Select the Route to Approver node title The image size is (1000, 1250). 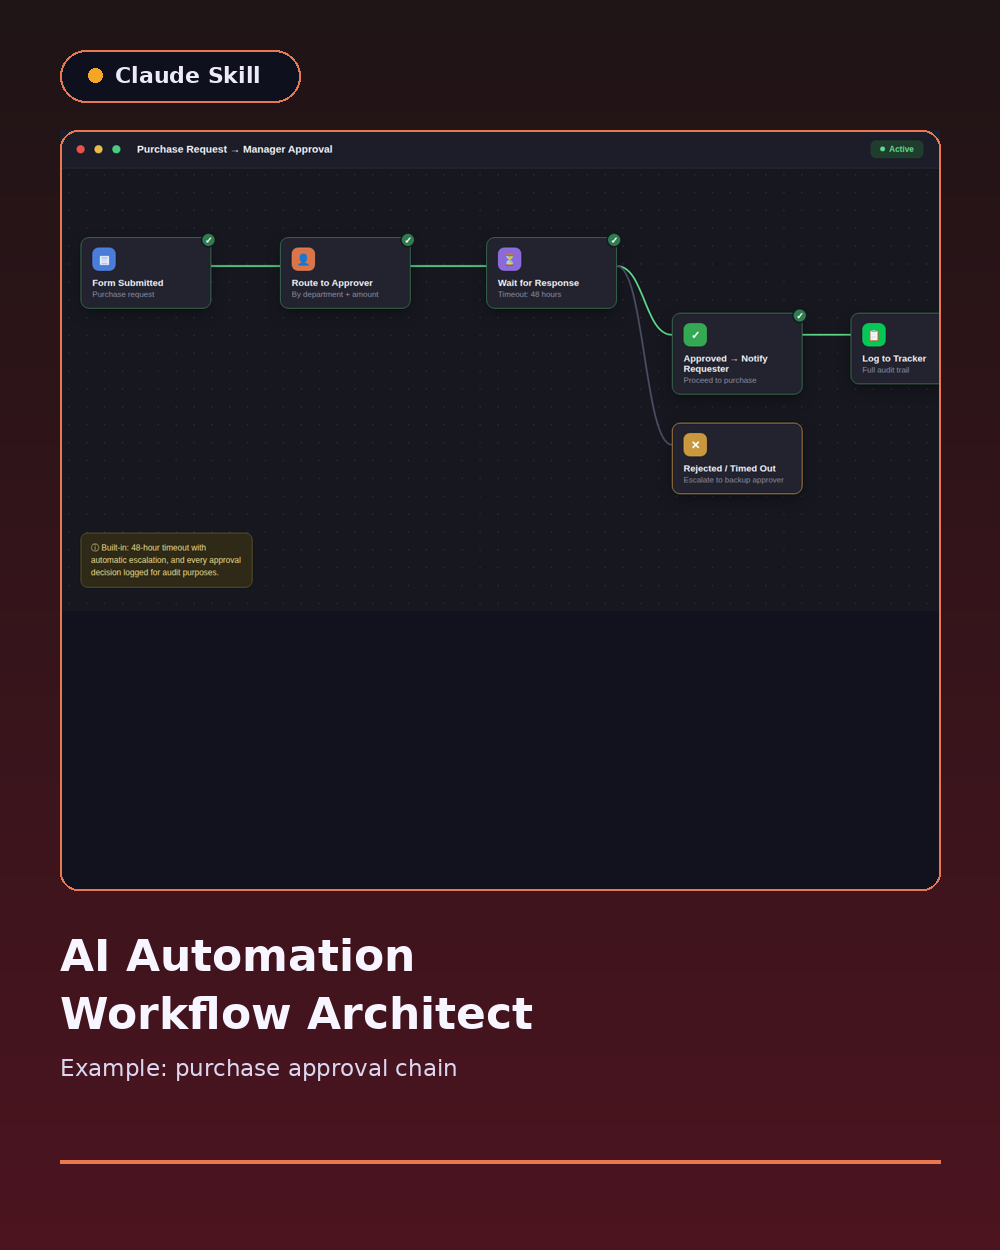click(332, 283)
